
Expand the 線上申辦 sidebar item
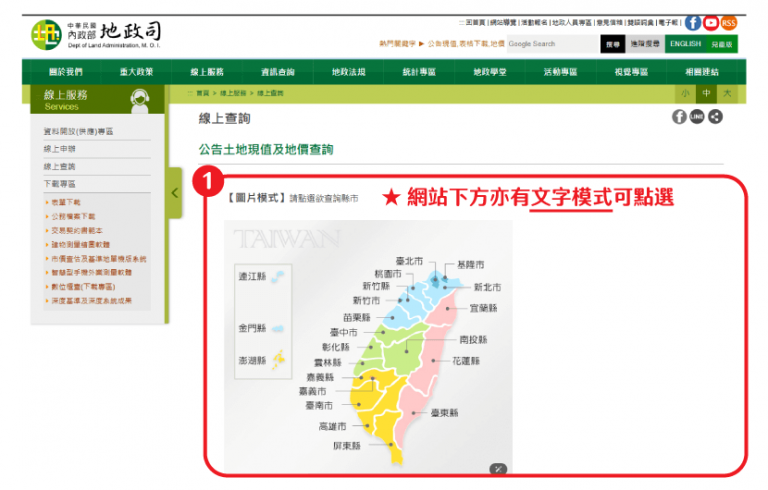[59, 149]
